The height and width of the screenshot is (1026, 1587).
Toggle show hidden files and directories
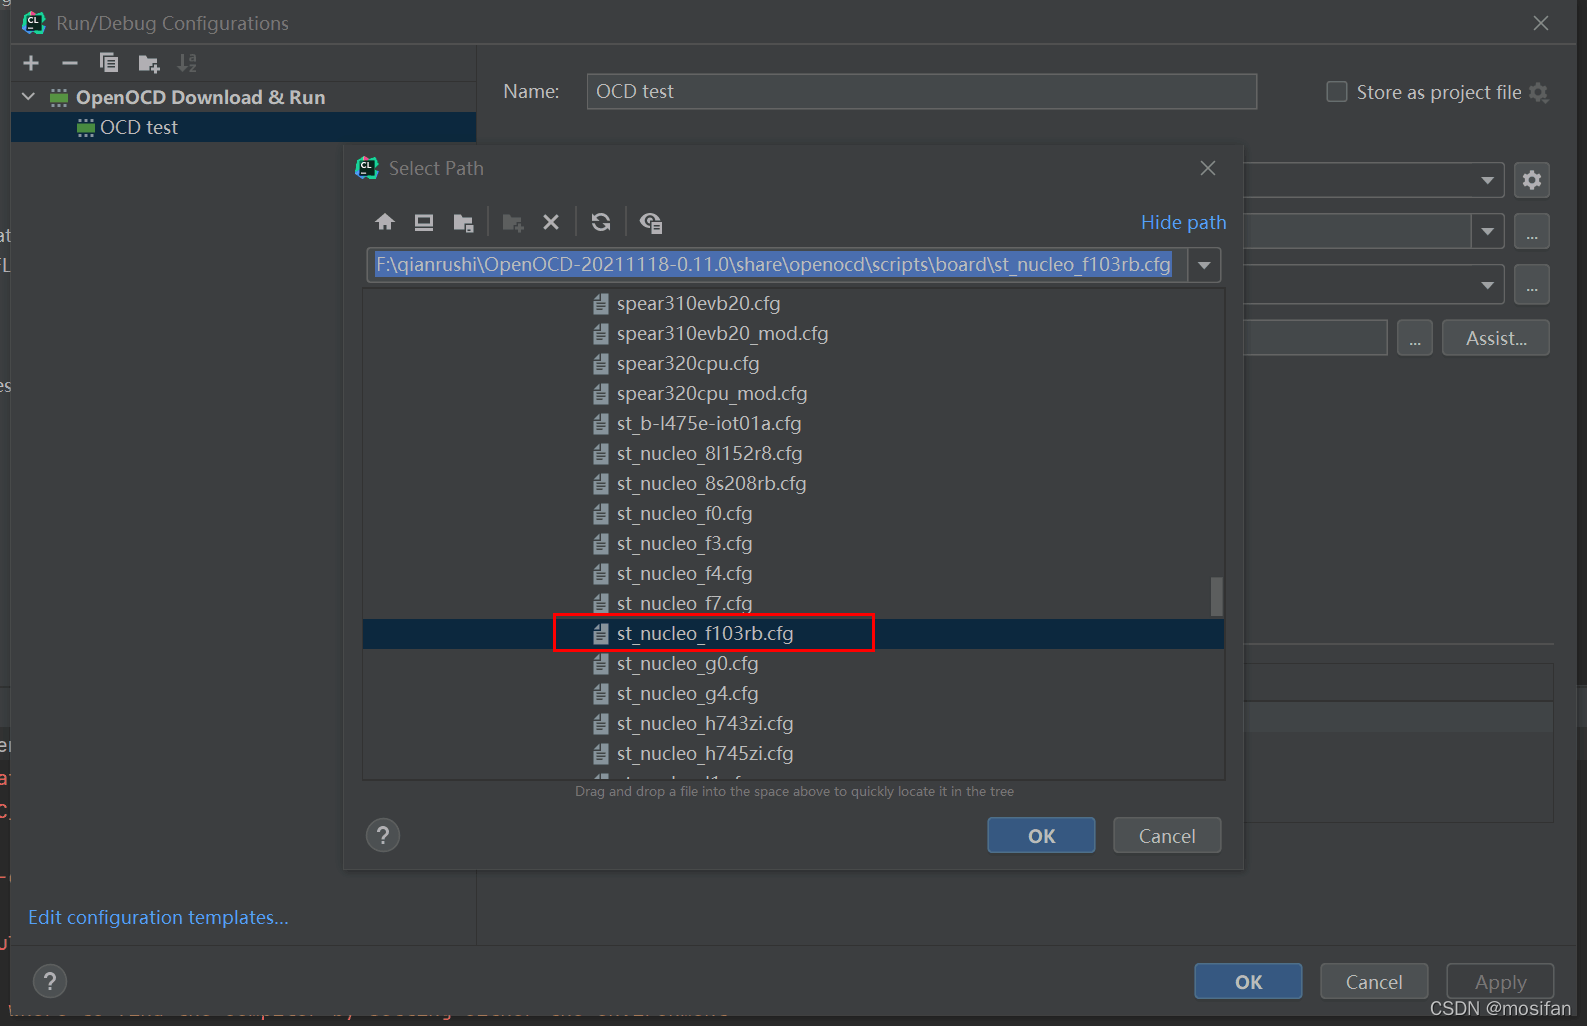(x=650, y=222)
